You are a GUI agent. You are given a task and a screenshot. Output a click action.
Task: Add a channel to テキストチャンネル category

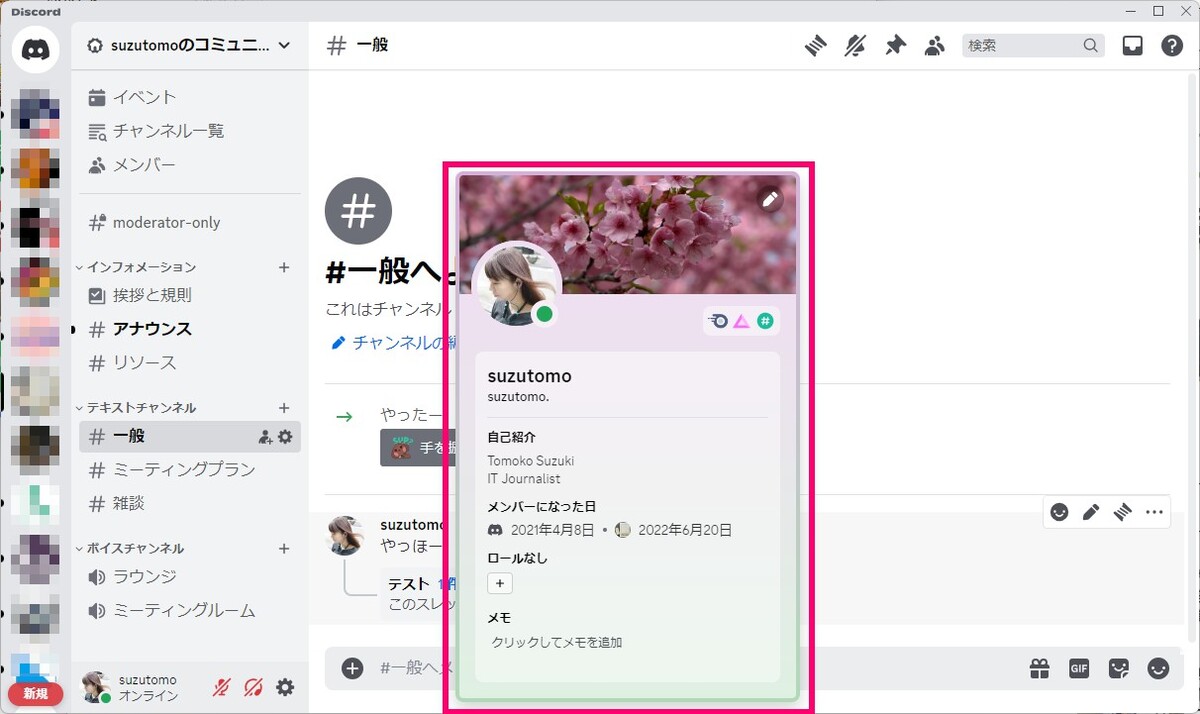pyautogui.click(x=284, y=408)
